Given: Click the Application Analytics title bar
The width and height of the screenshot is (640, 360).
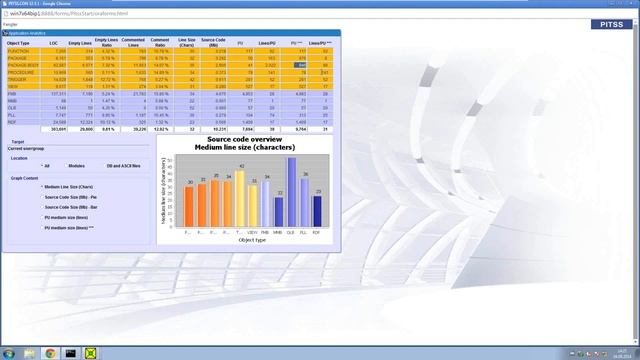Looking at the screenshot, I should click(x=171, y=33).
